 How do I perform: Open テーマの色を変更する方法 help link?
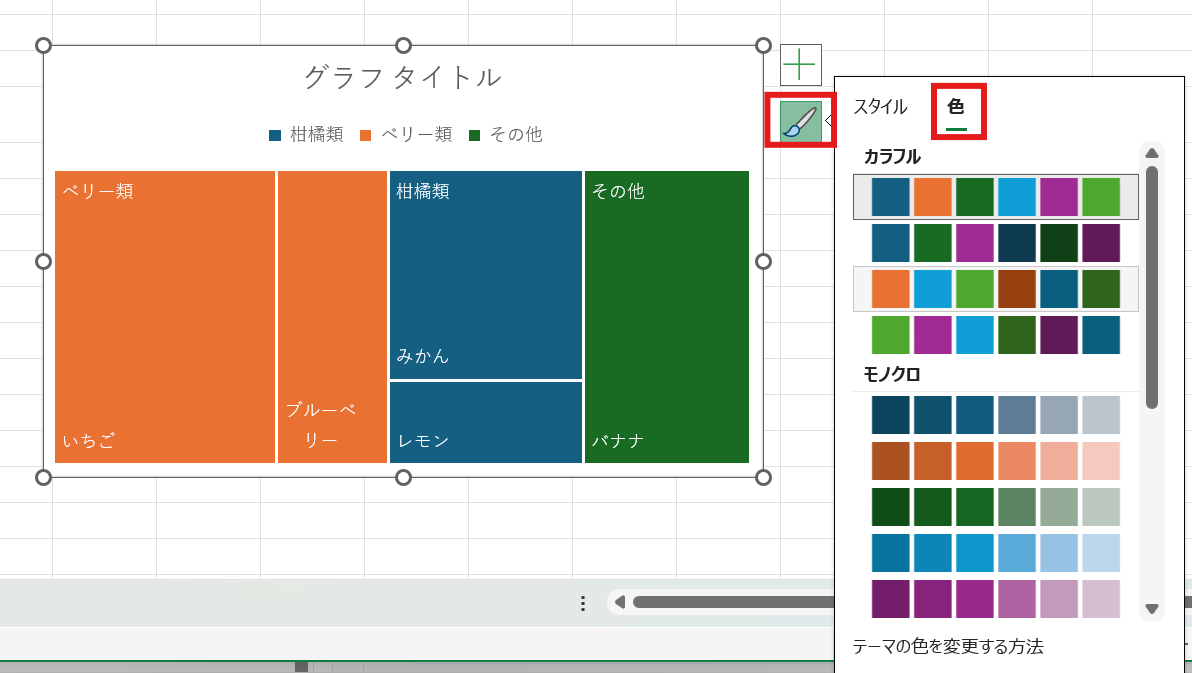point(947,647)
